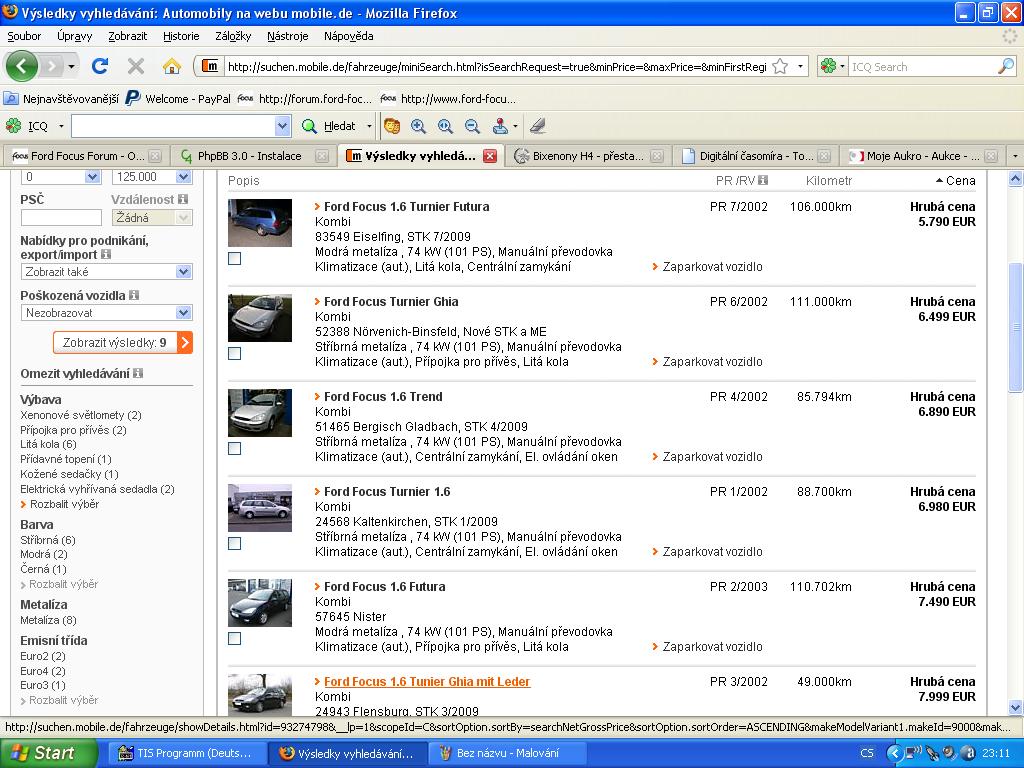Image resolution: width=1024 pixels, height=768 pixels.
Task: Bookmark this page with the star icon
Action: pos(780,66)
